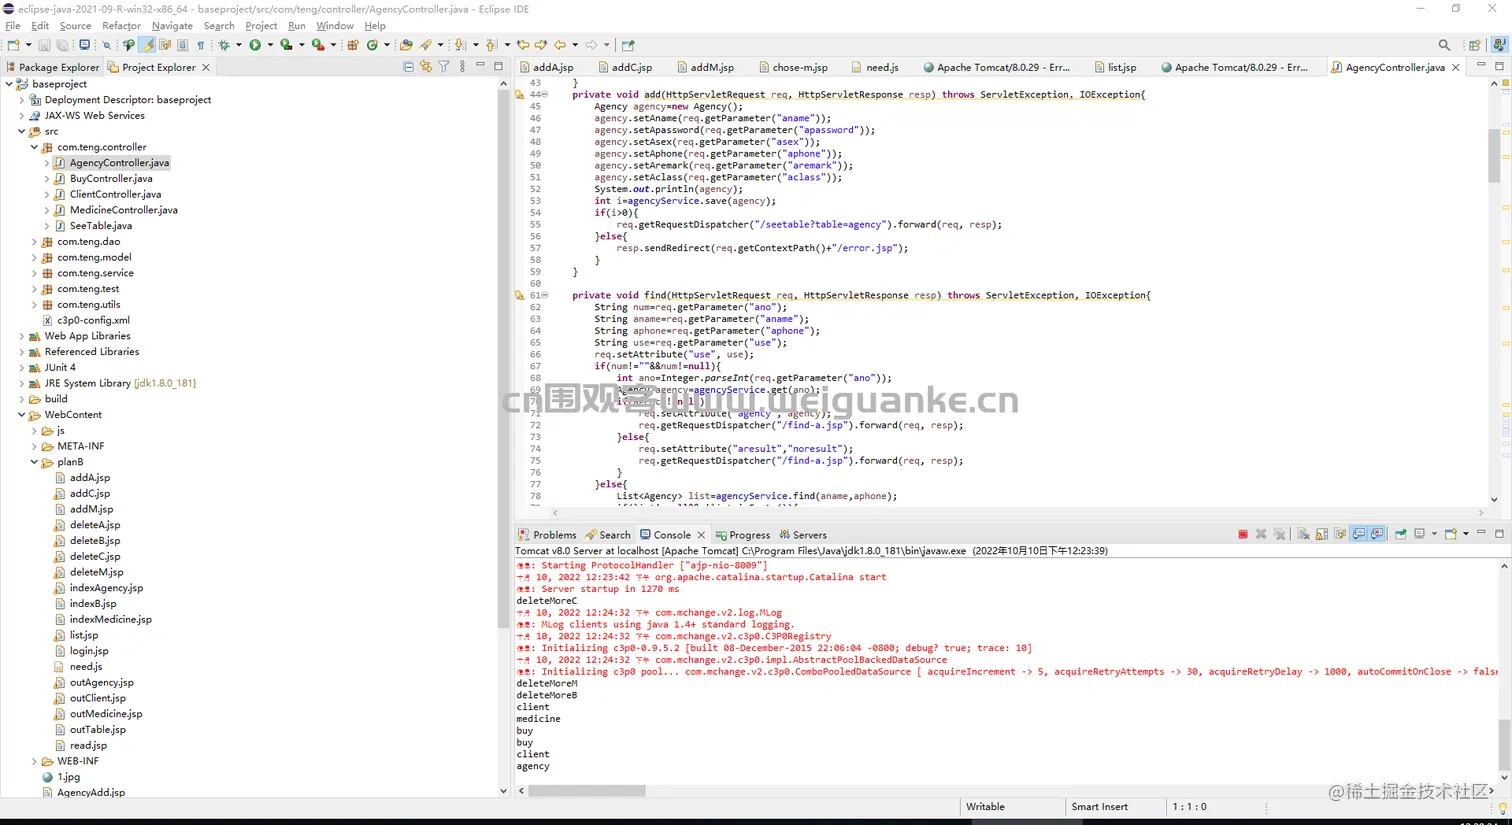The width and height of the screenshot is (1512, 825).
Task: Collapse the baseproject tree node
Action: tap(9, 84)
